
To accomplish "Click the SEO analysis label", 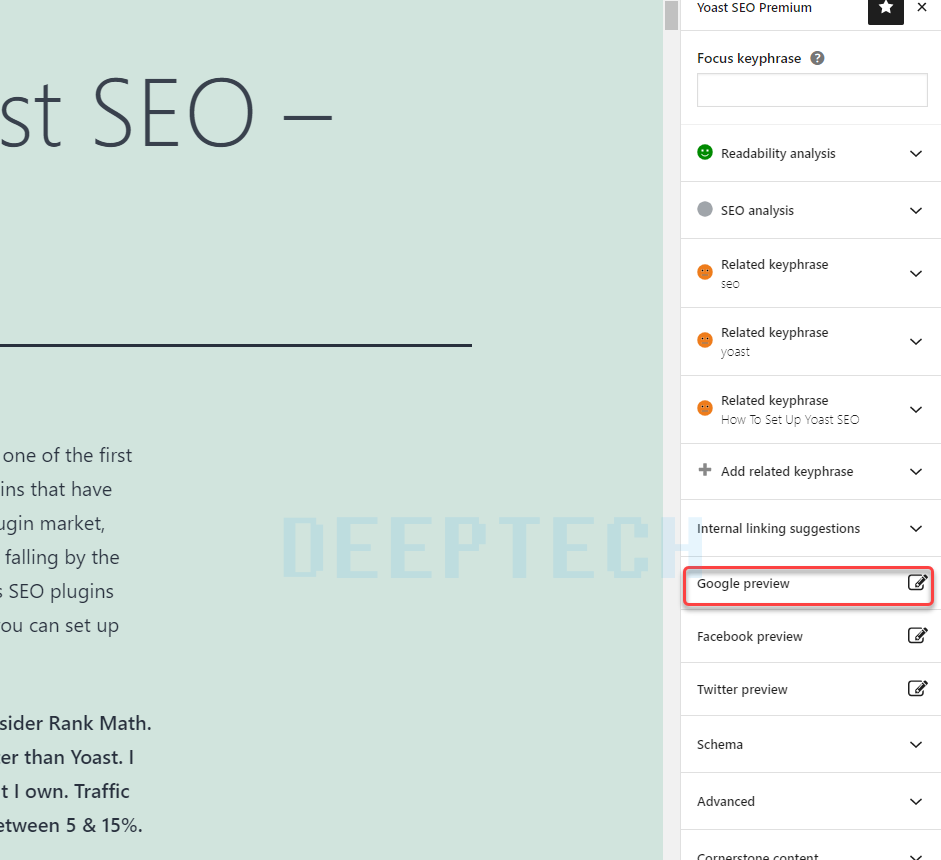I will point(757,211).
